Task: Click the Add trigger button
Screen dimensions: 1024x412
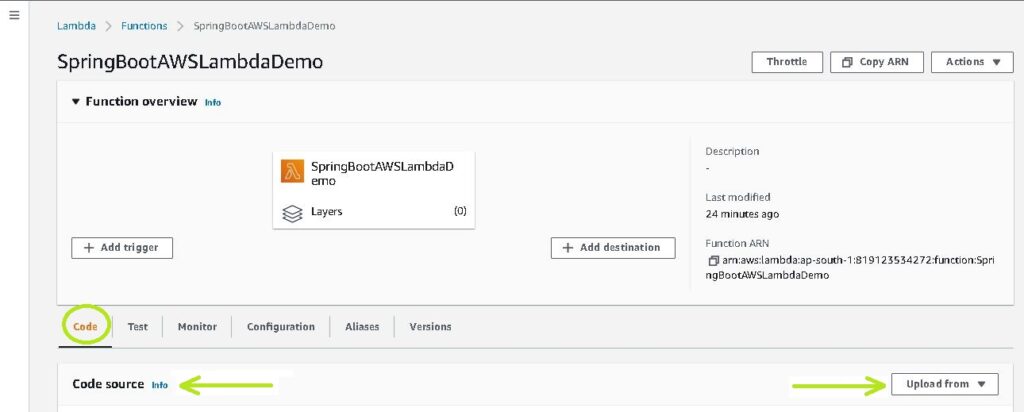Action: (122, 248)
